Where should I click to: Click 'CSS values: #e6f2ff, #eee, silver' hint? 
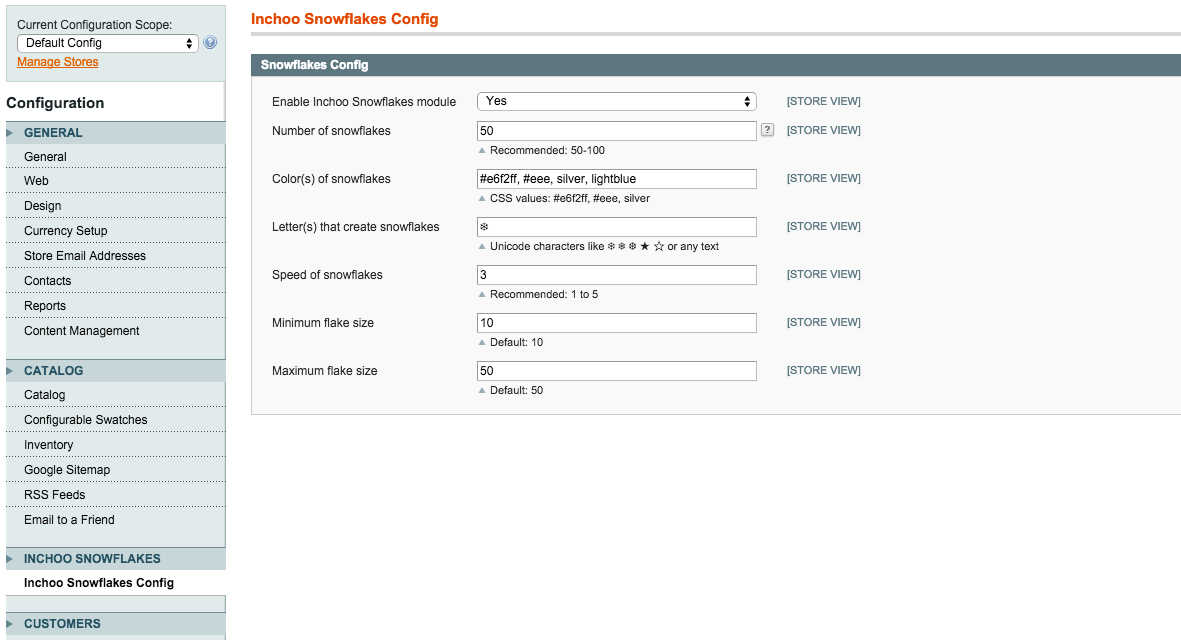click(x=569, y=199)
